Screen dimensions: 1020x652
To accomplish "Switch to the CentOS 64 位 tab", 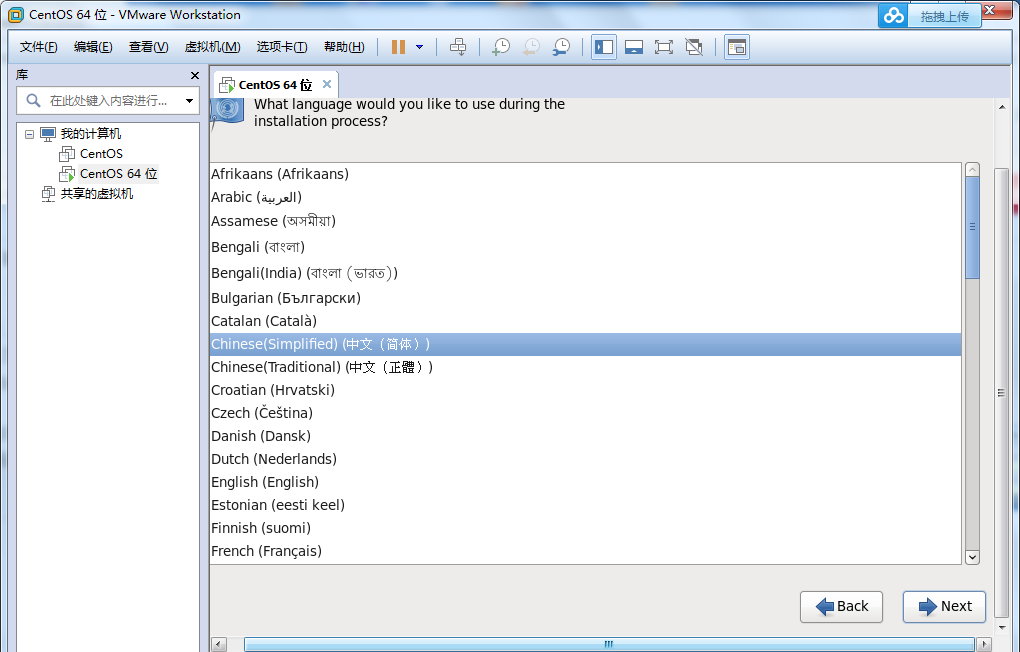I will tap(275, 85).
